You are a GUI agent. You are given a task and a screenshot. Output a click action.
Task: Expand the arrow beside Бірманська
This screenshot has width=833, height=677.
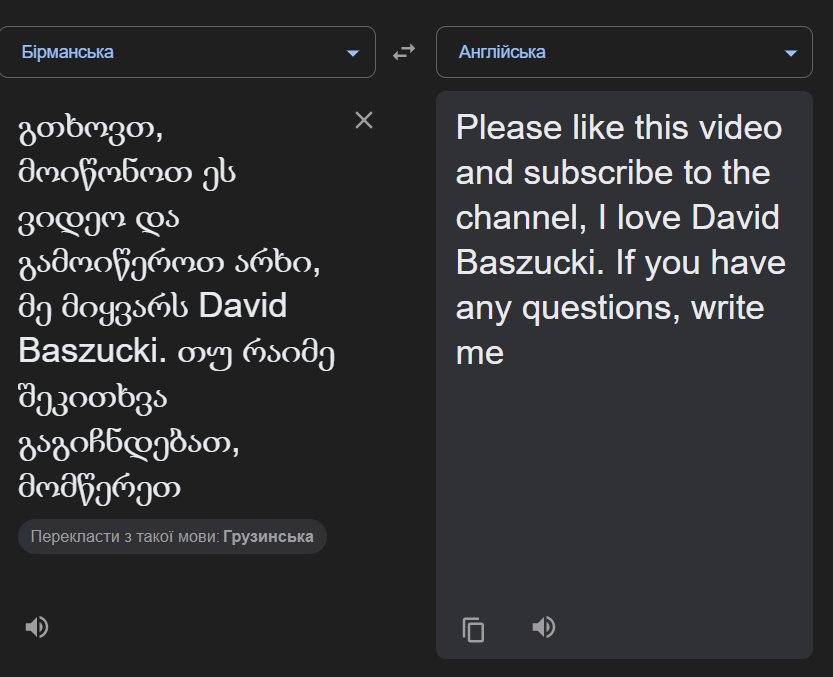352,53
